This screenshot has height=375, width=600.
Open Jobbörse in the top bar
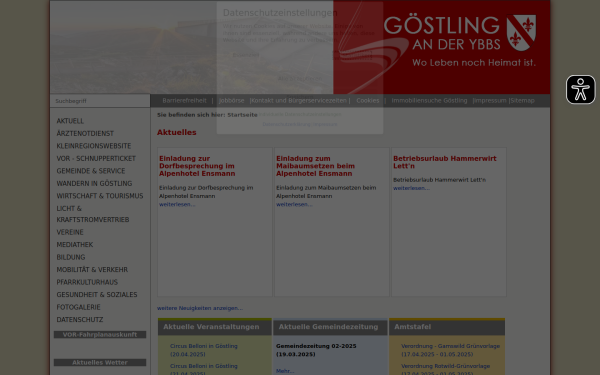[x=232, y=101]
